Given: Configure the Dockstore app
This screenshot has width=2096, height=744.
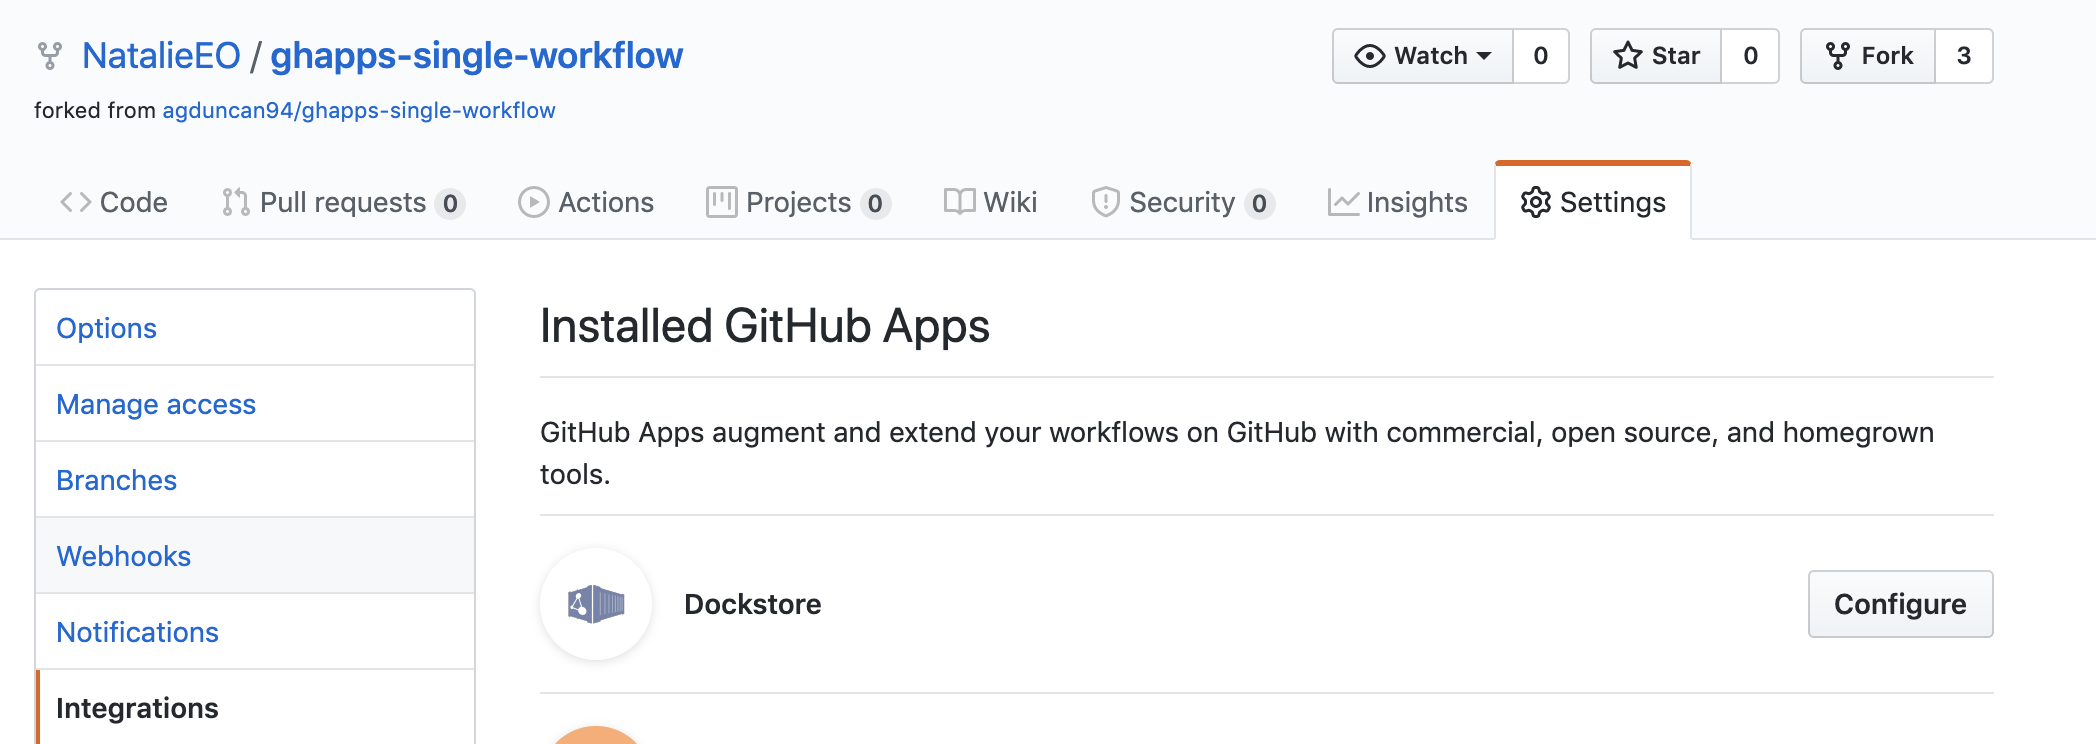Looking at the screenshot, I should pos(1900,604).
